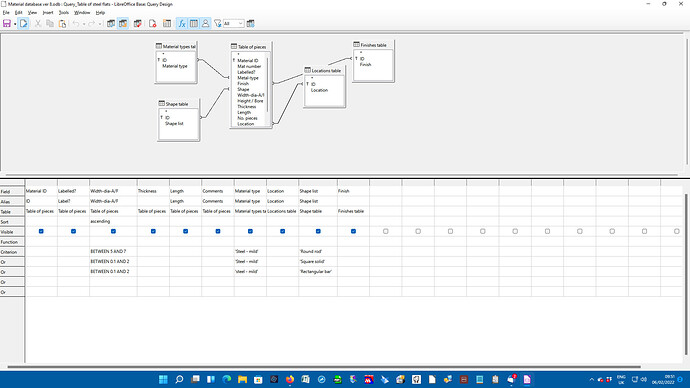This screenshot has height=388, width=690.
Task: Uncheck Visible for Labelled? column
Action: click(73, 231)
